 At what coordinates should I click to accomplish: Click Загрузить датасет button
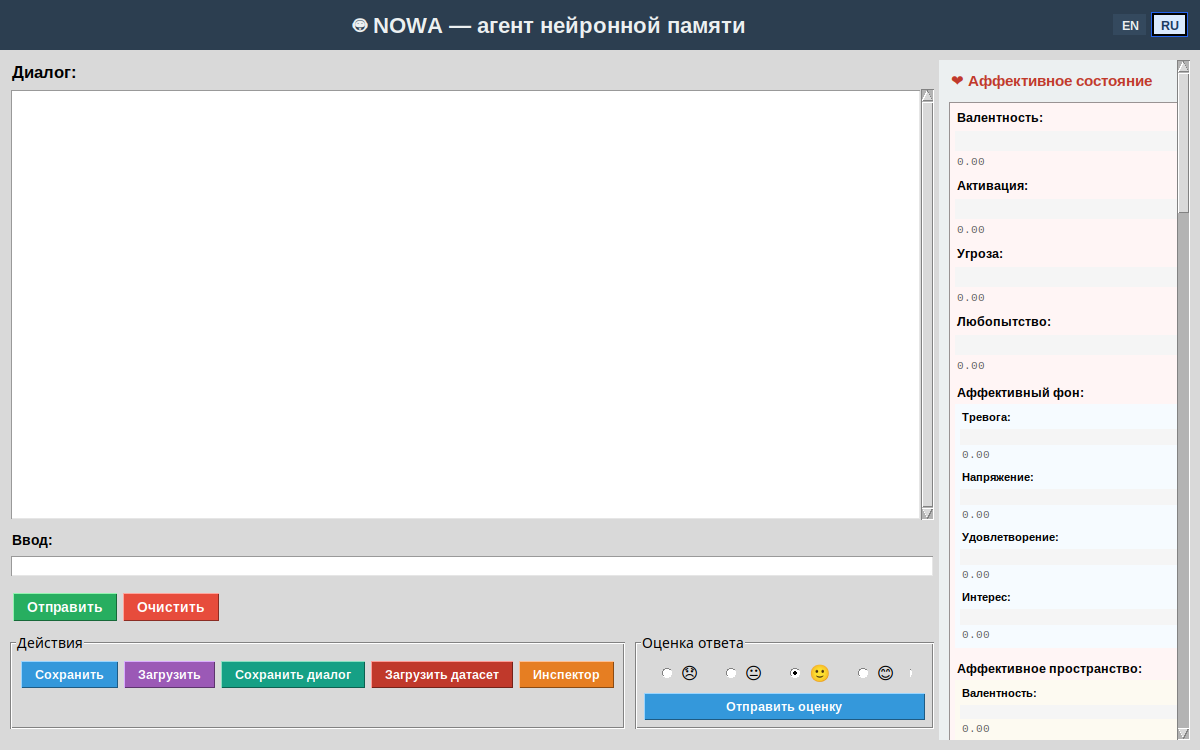442,675
